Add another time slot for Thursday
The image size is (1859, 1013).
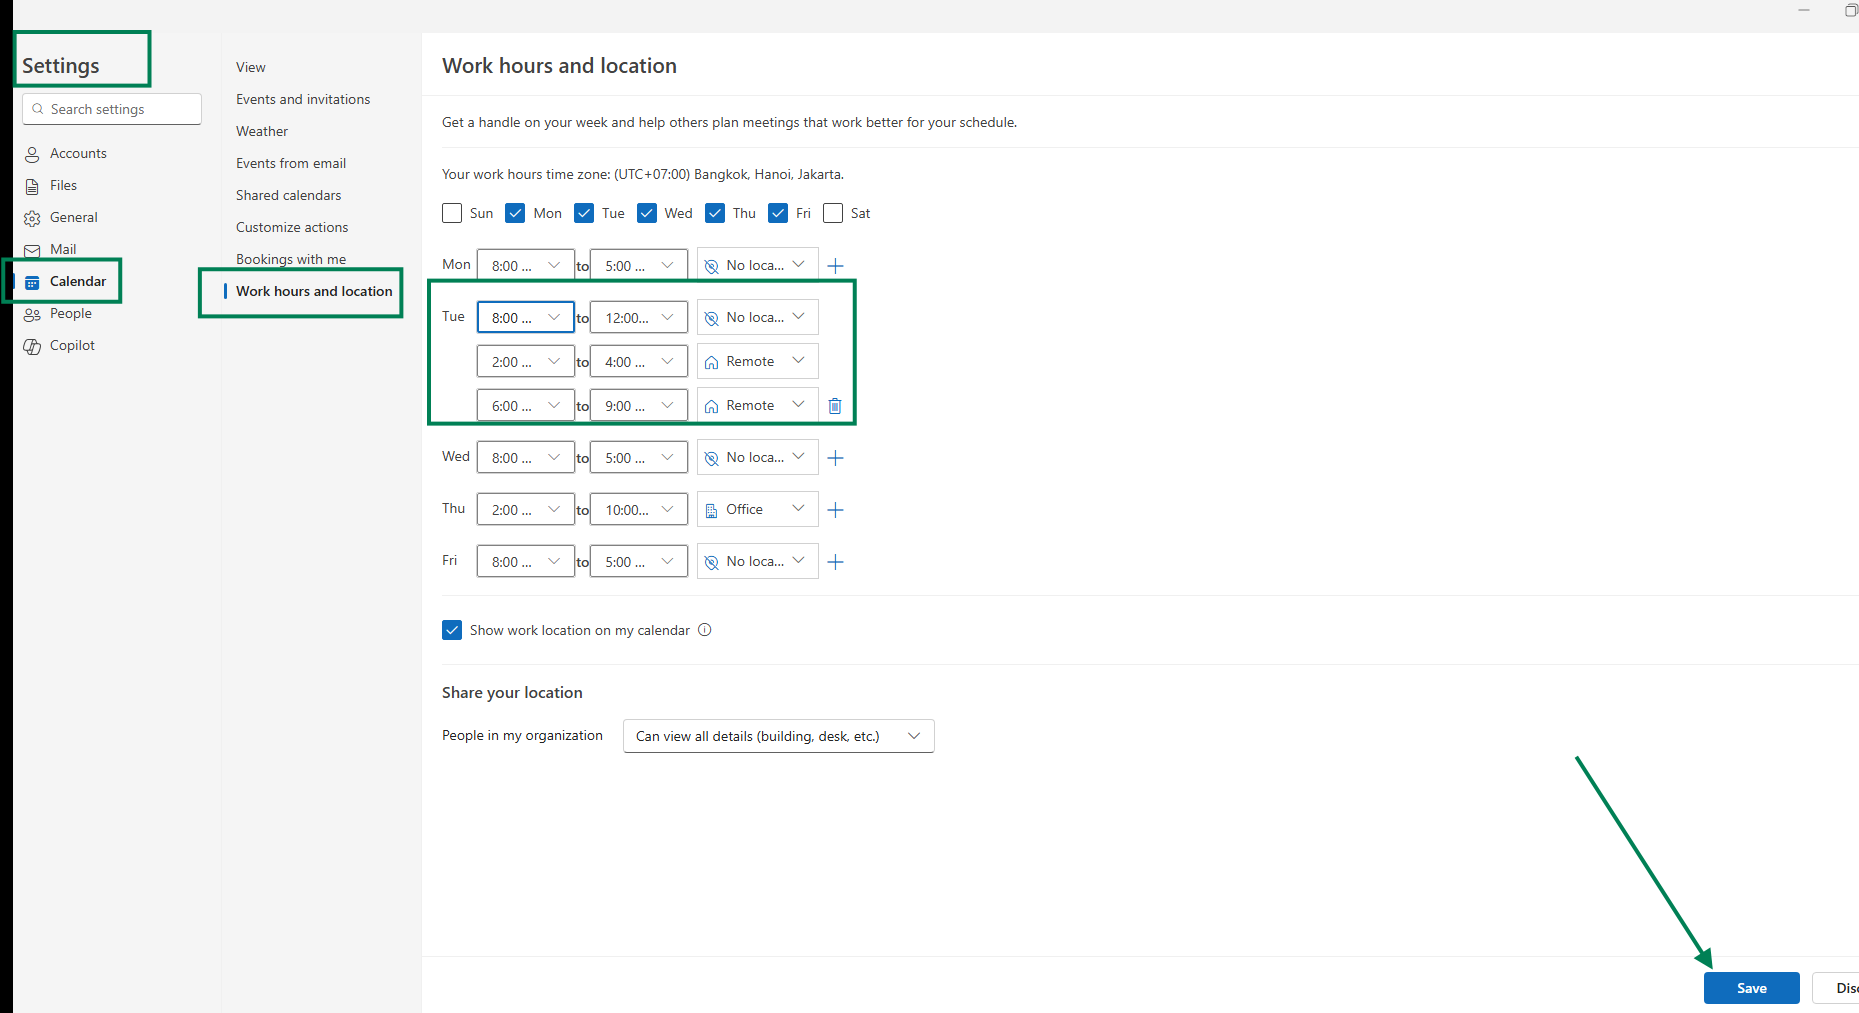click(x=836, y=510)
